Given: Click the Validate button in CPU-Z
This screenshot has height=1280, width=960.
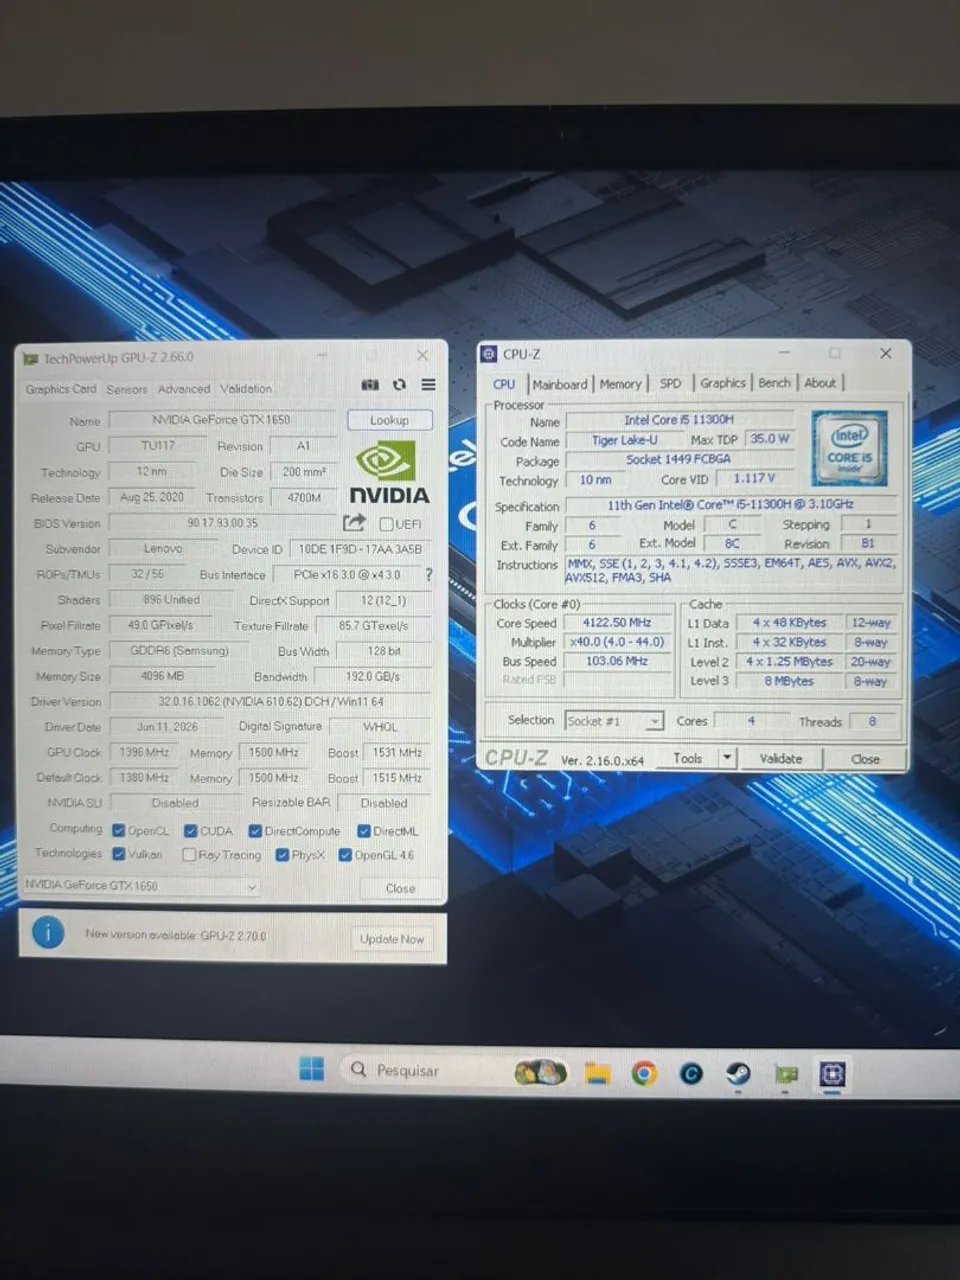Looking at the screenshot, I should click(781, 758).
